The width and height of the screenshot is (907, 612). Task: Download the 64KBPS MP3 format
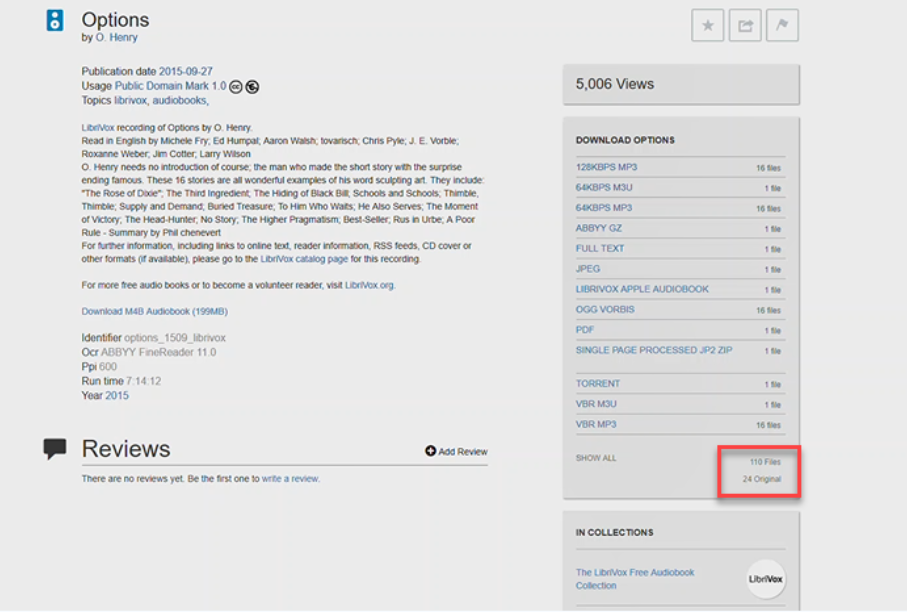pyautogui.click(x=604, y=208)
